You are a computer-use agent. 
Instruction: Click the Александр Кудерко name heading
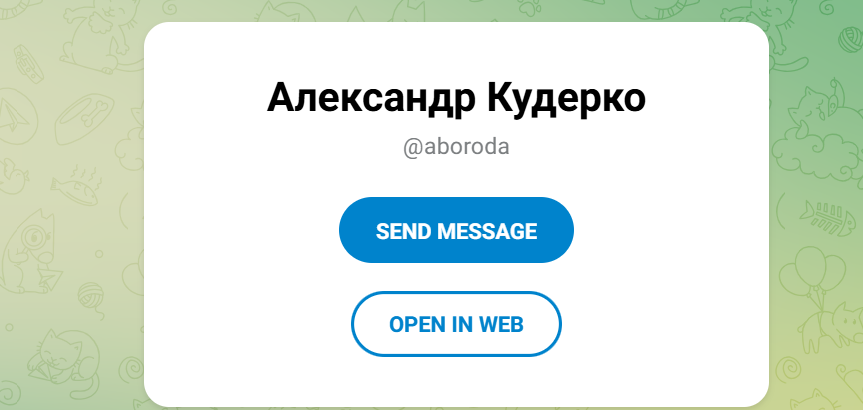pos(456,98)
